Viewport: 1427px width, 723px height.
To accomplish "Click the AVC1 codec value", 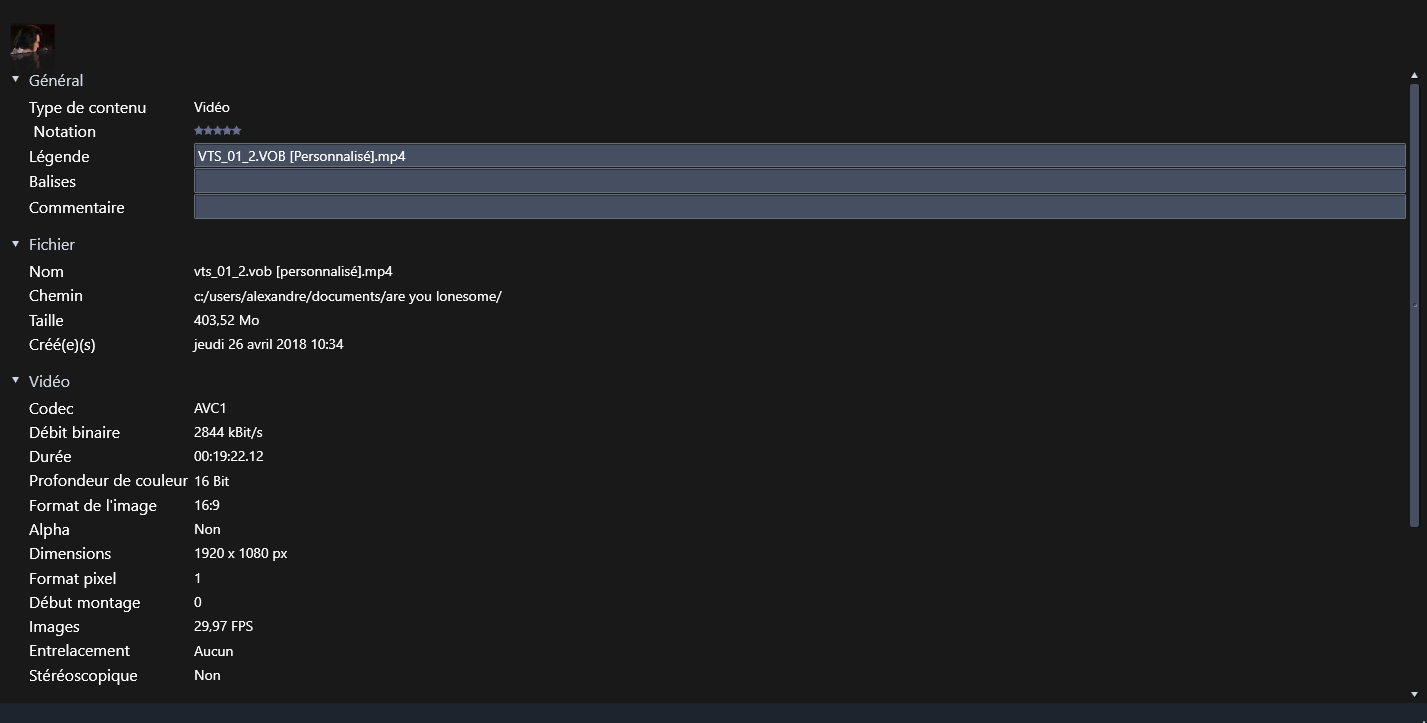I will click(x=210, y=408).
